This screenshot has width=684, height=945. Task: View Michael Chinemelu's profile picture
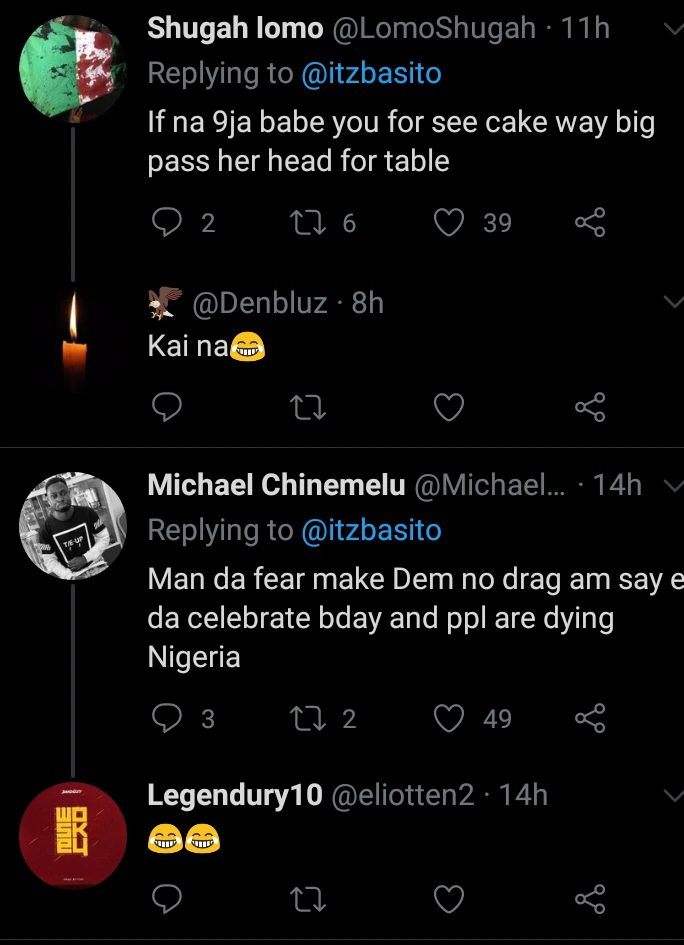[x=73, y=525]
